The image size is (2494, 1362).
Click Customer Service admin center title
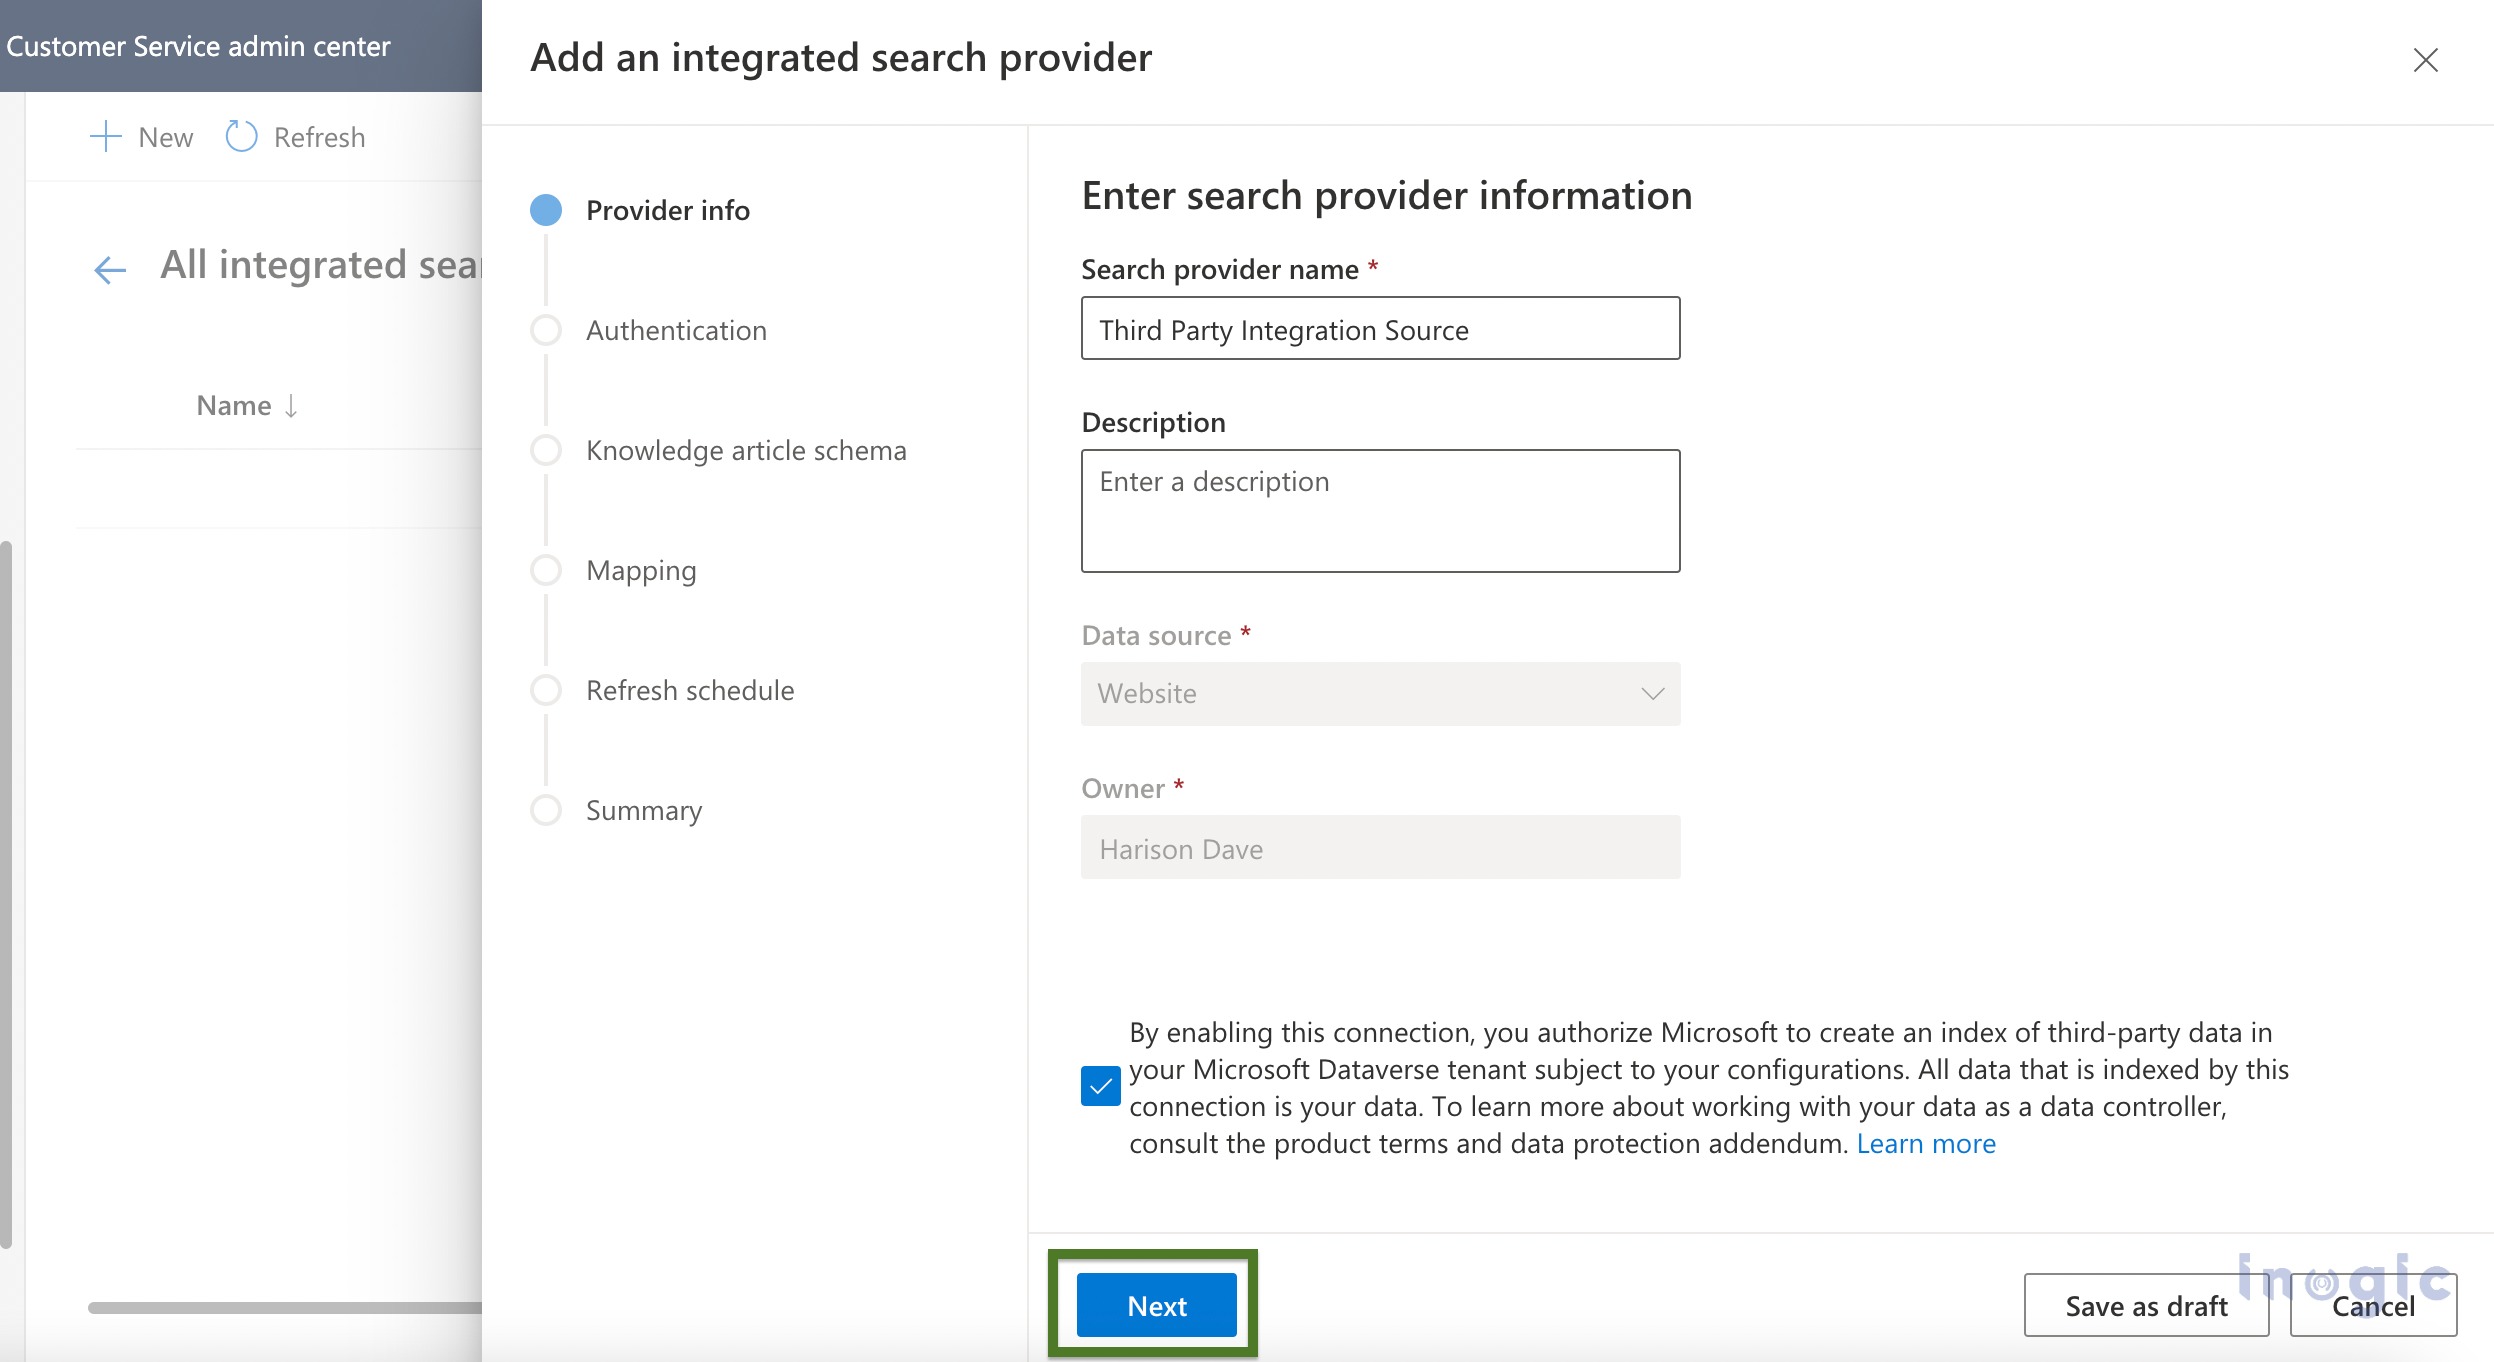(x=198, y=46)
